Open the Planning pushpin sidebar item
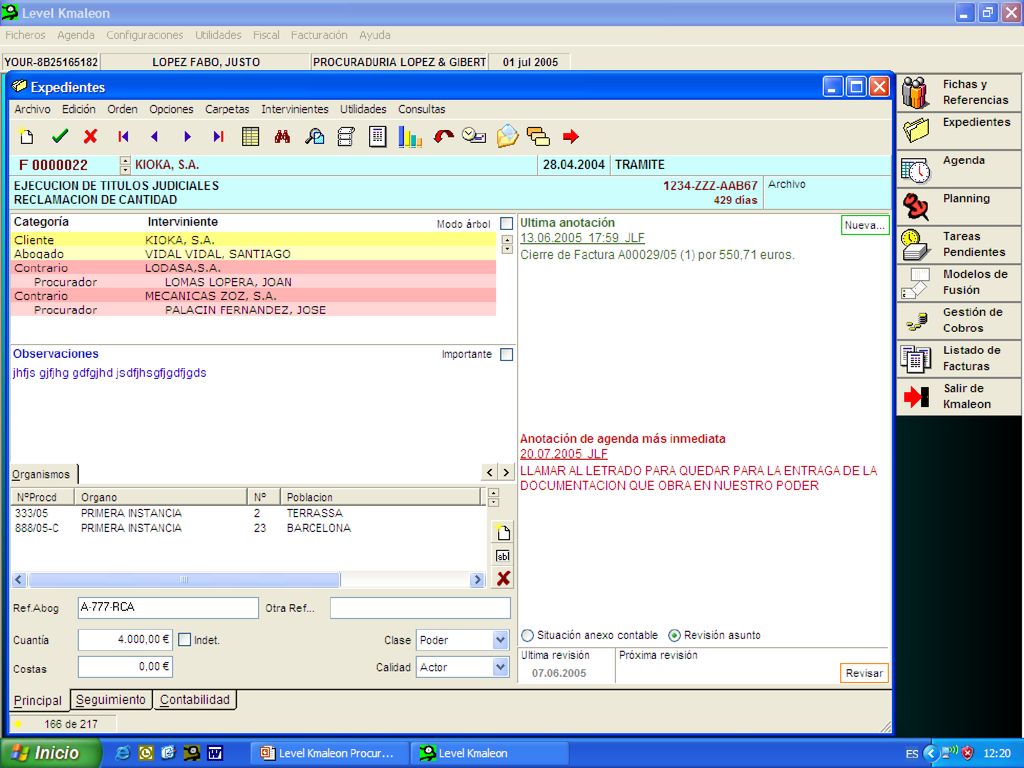 tap(959, 206)
